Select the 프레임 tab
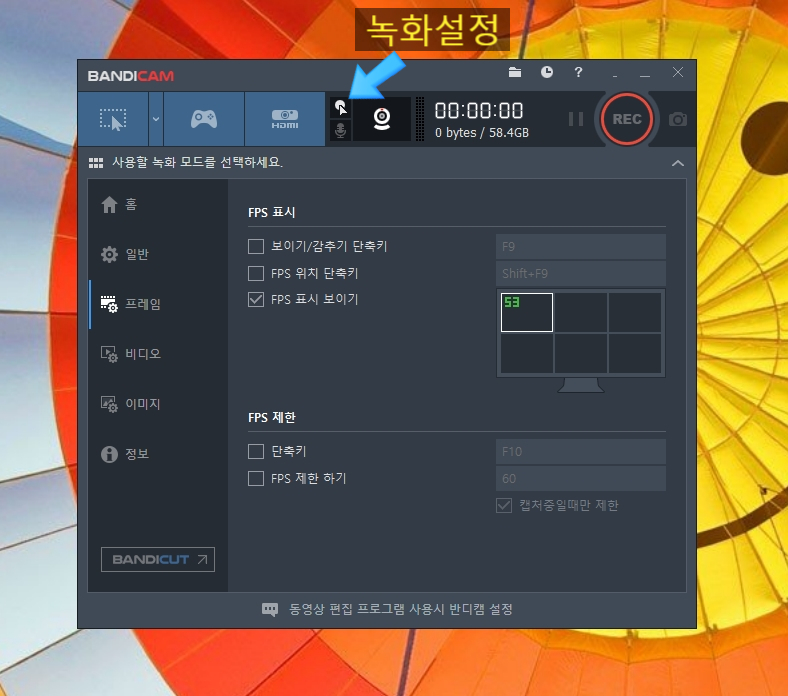788x696 pixels. point(158,304)
